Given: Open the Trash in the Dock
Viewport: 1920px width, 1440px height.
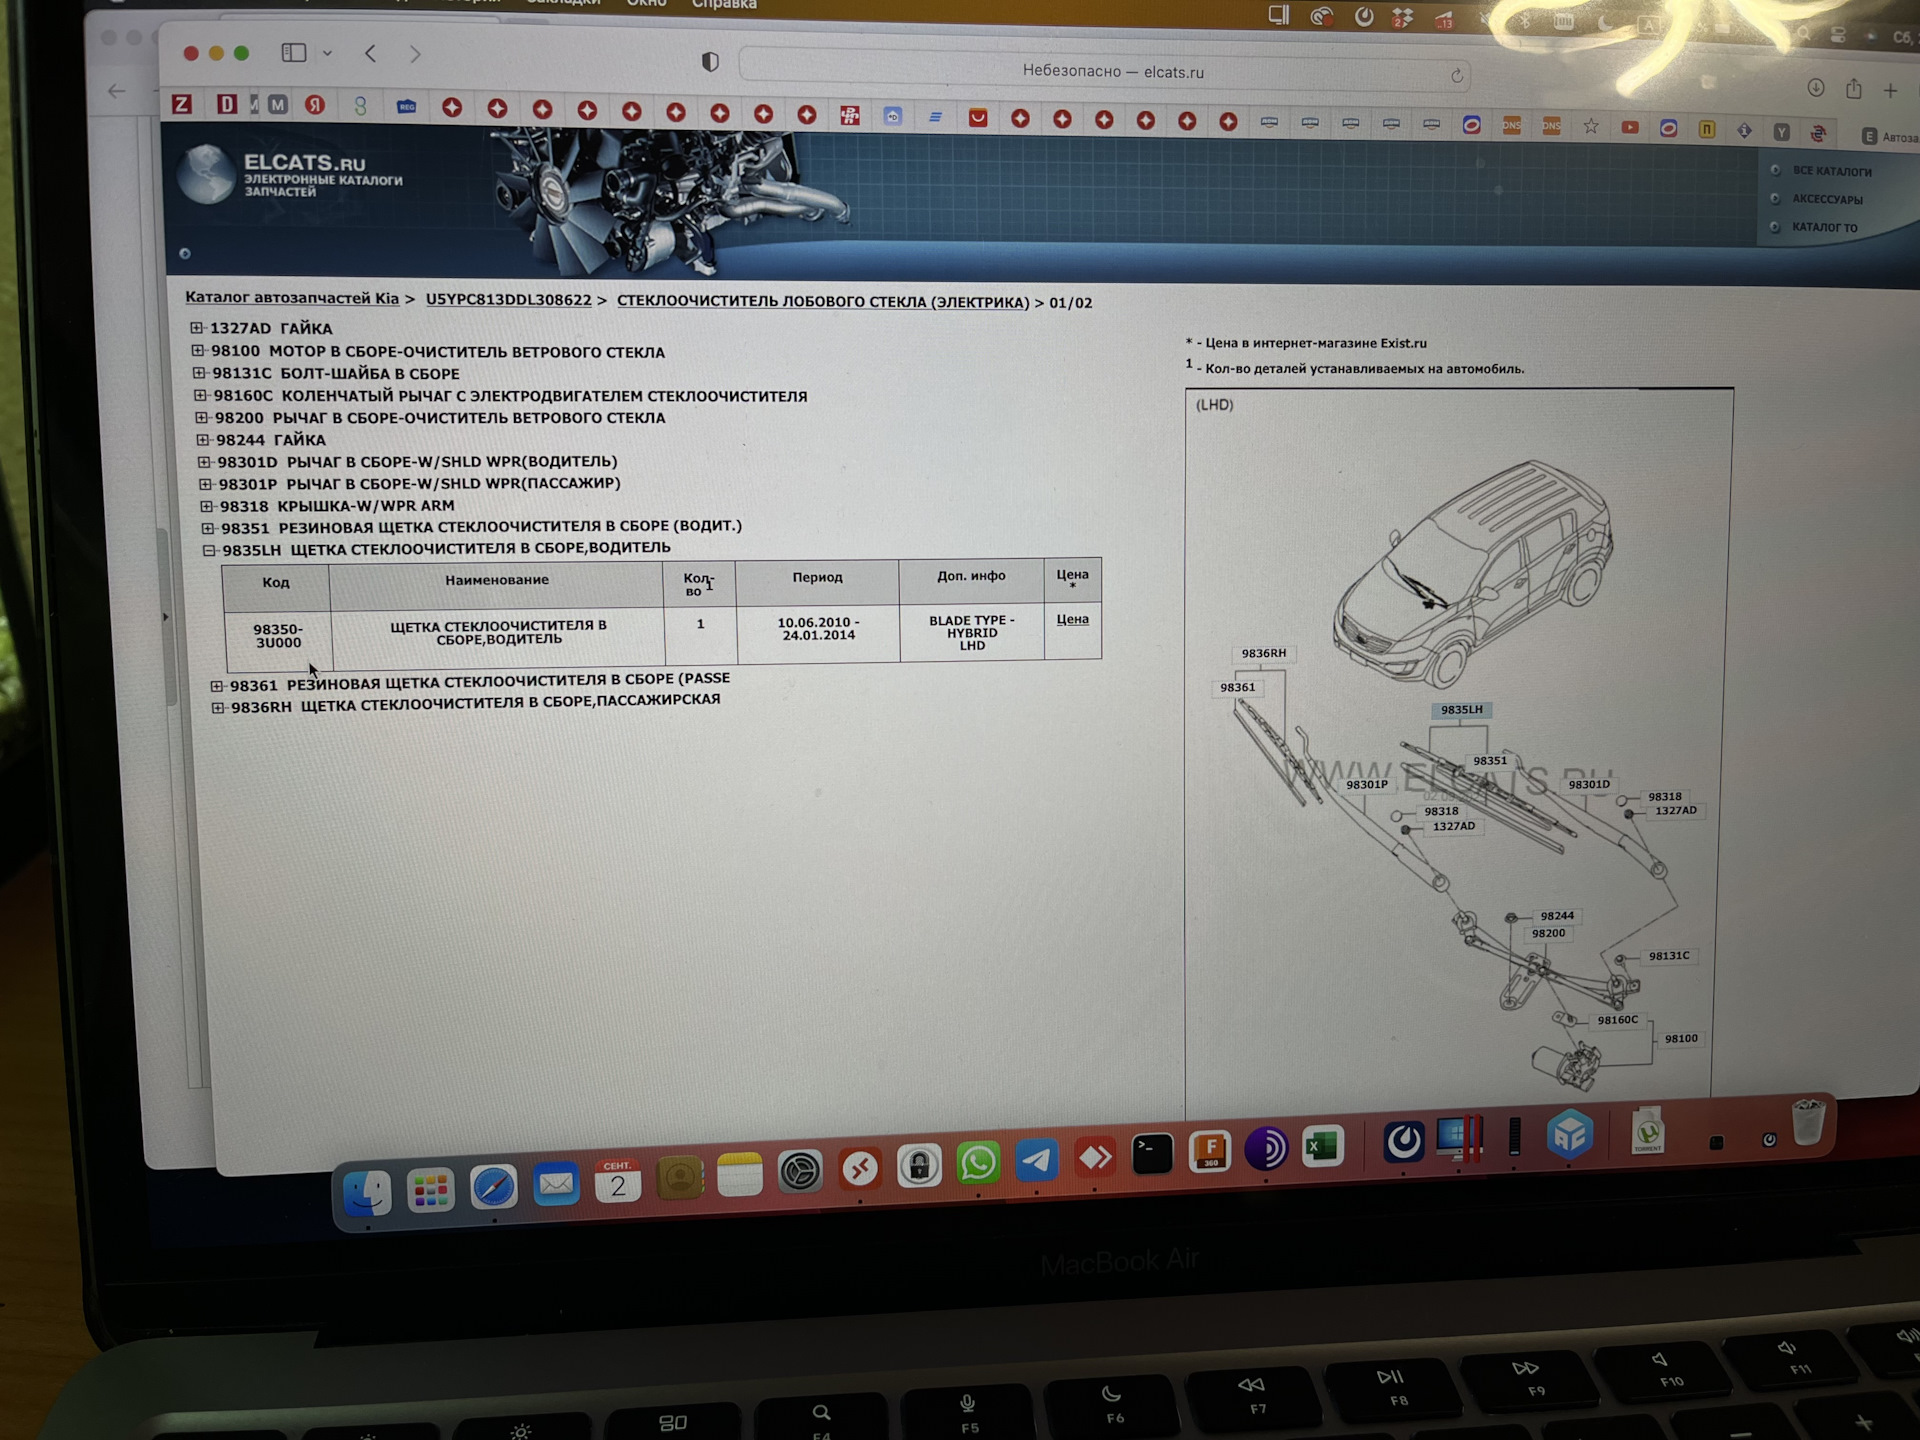Looking at the screenshot, I should pyautogui.click(x=1808, y=1122).
